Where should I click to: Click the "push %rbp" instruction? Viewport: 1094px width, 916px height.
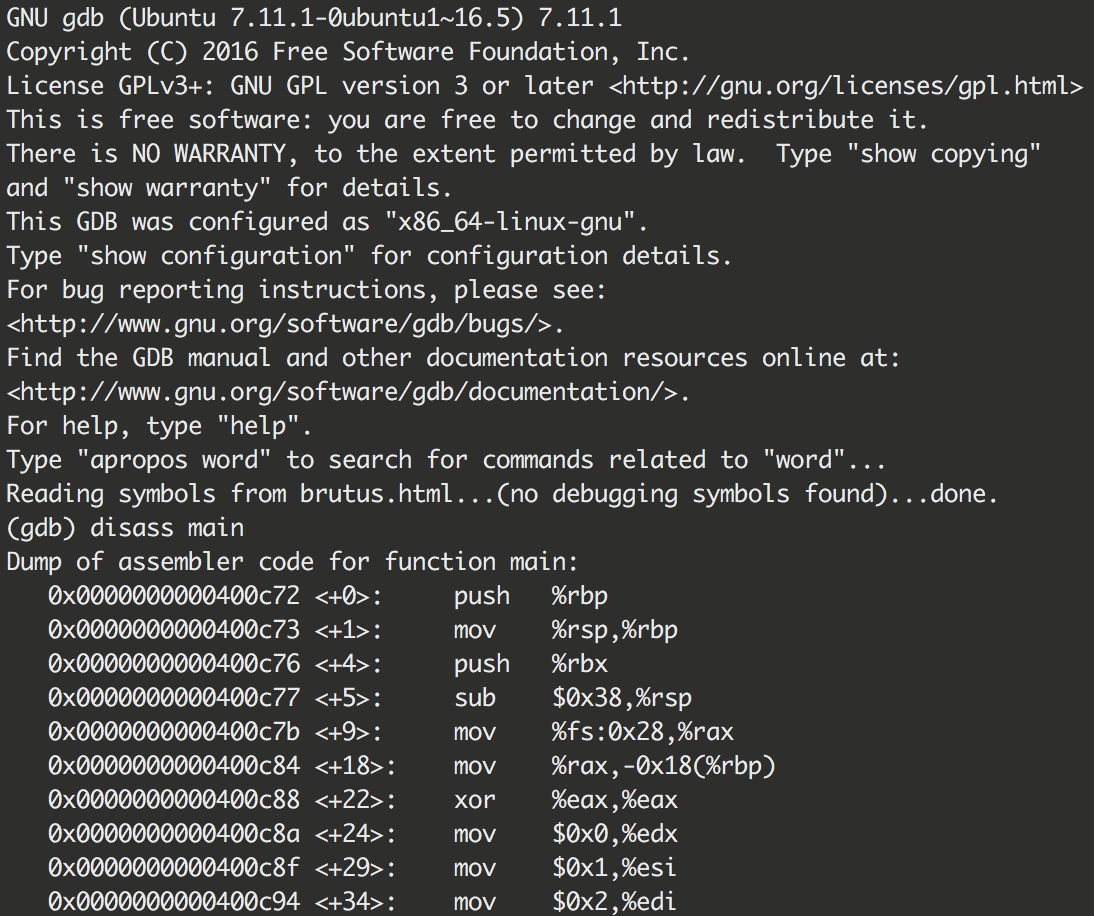pos(530,596)
